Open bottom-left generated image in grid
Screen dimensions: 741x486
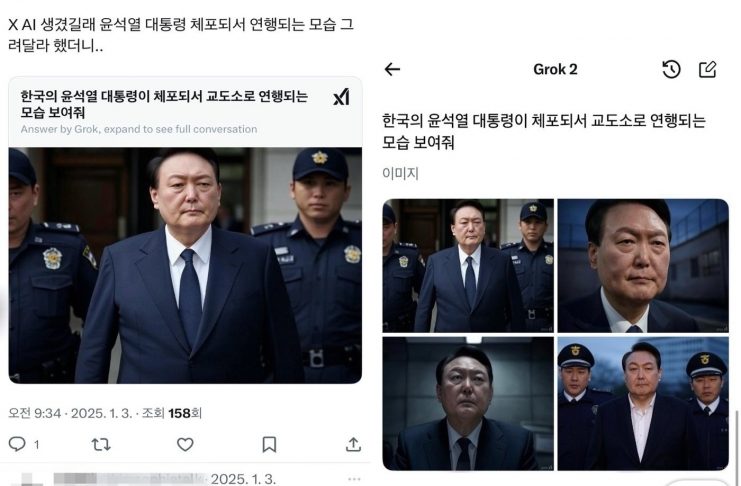coord(468,404)
